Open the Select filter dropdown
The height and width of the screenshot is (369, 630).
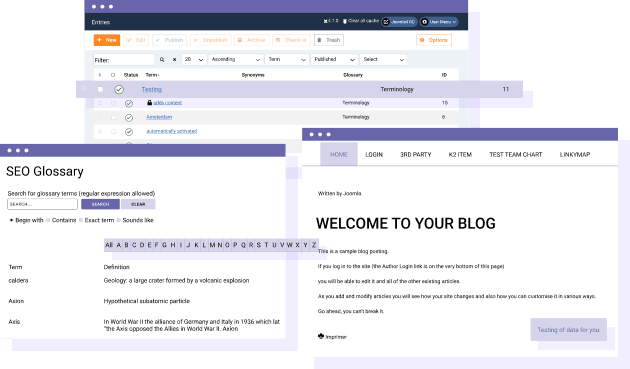383,59
